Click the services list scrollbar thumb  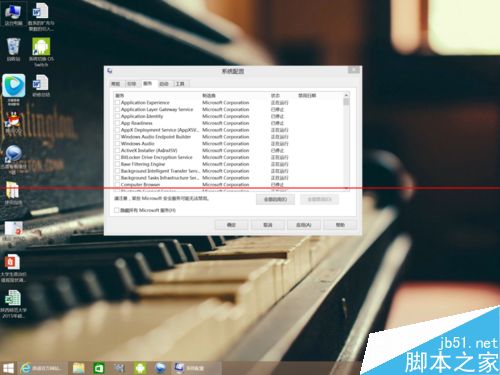tap(347, 102)
